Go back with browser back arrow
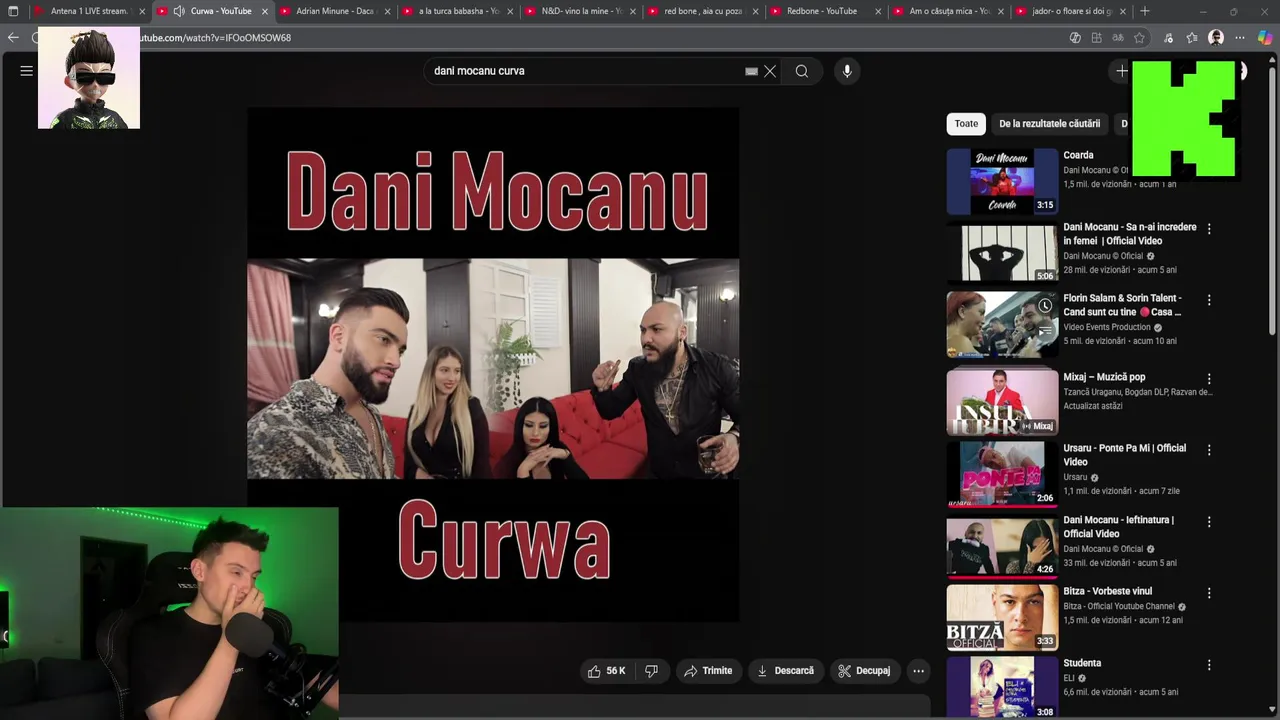The width and height of the screenshot is (1280, 720). [x=13, y=38]
